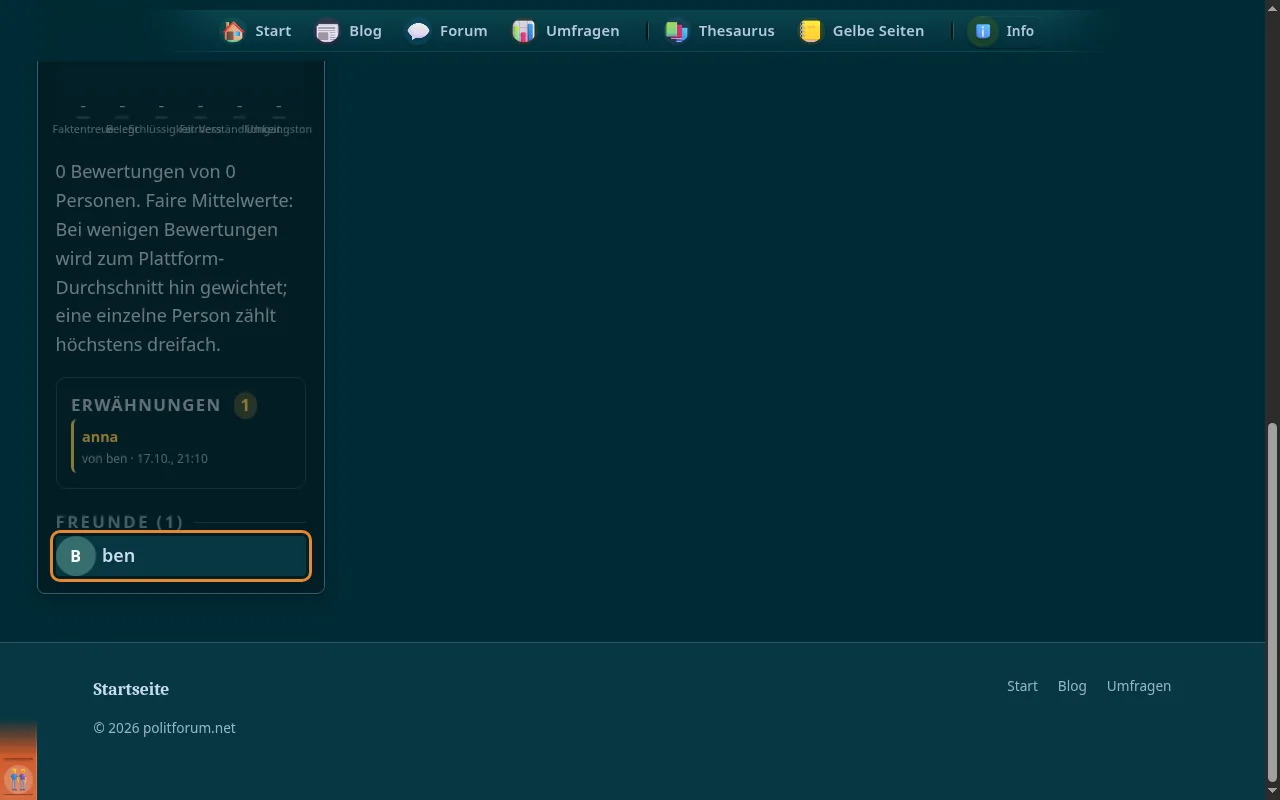Click the text 'von ben · 17.10., 21:10'
1280x800 pixels.
pos(145,458)
